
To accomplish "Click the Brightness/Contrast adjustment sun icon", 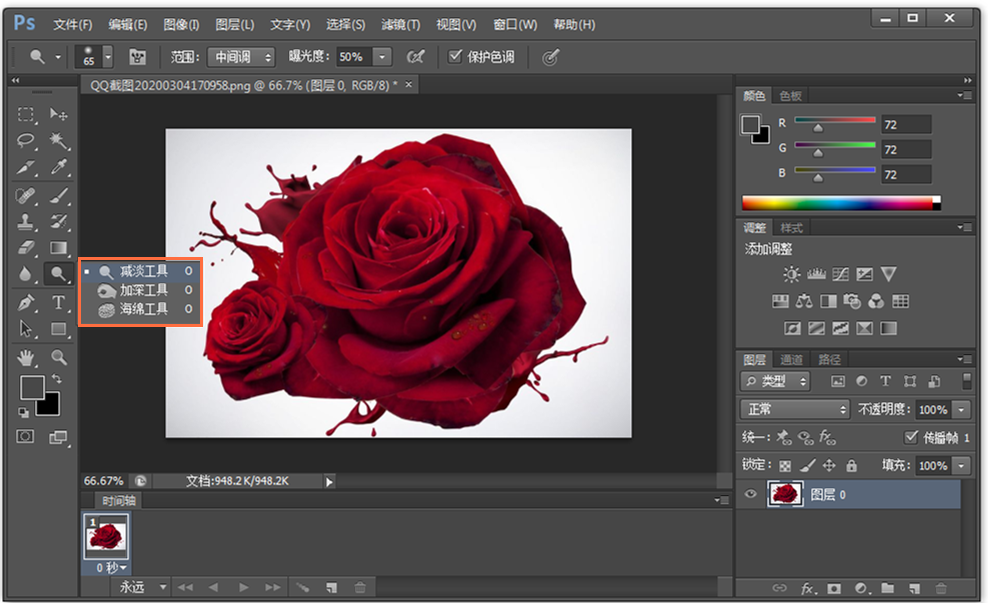I will point(791,275).
